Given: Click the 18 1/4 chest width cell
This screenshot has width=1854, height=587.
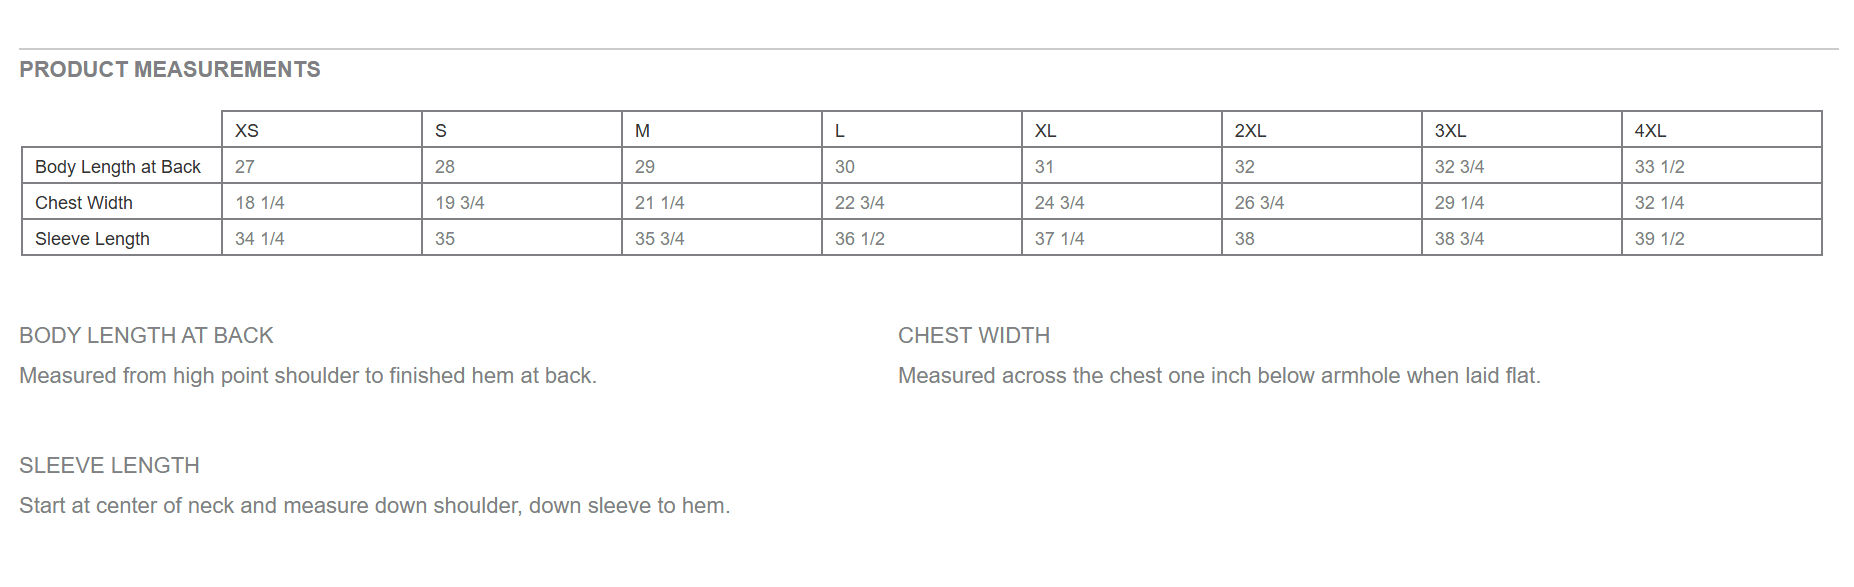Looking at the screenshot, I should 322,202.
